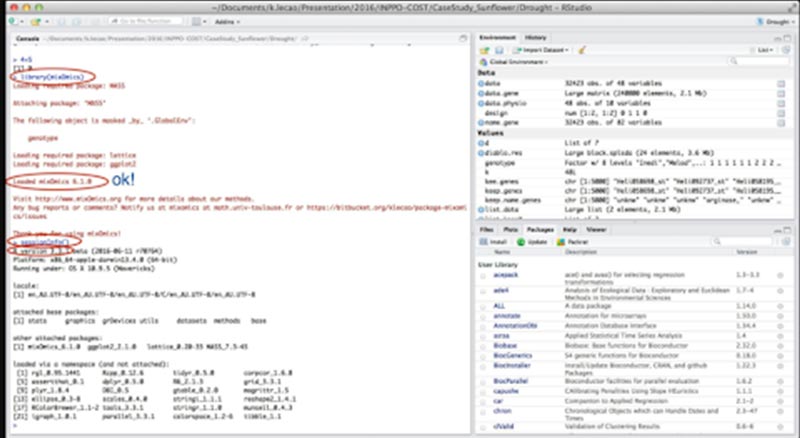Remove the acepack package icon

click(x=780, y=276)
